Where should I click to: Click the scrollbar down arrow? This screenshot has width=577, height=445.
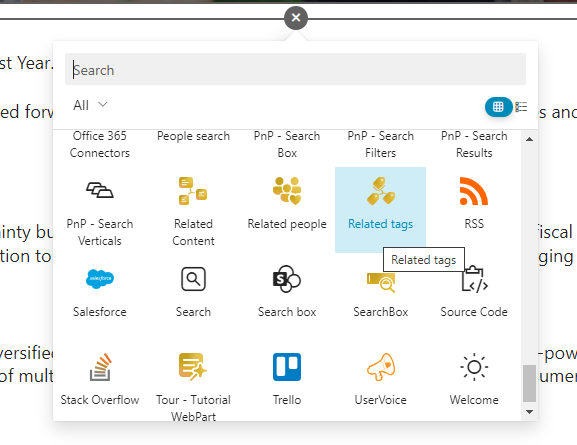530,412
